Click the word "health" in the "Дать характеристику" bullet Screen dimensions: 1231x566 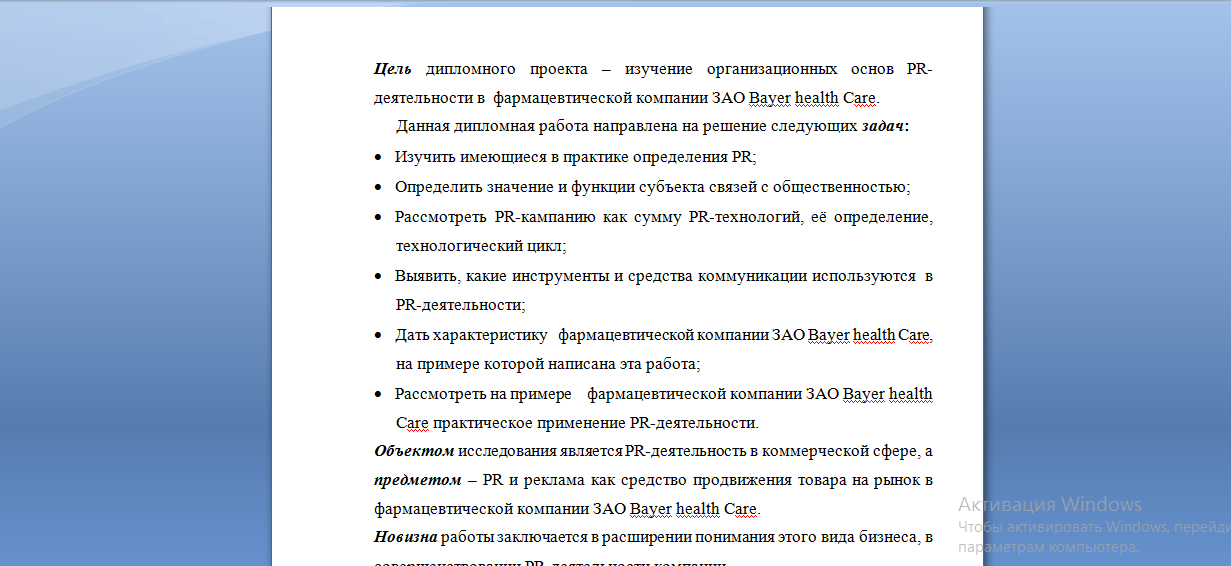click(x=874, y=335)
